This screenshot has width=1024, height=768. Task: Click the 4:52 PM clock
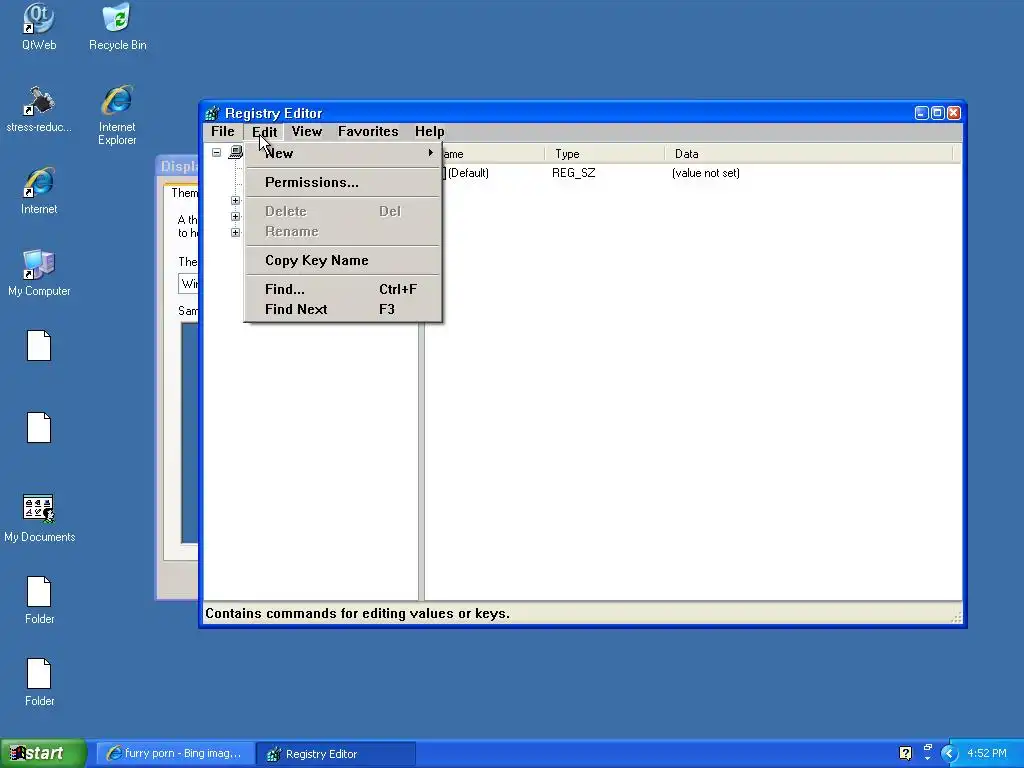point(987,754)
